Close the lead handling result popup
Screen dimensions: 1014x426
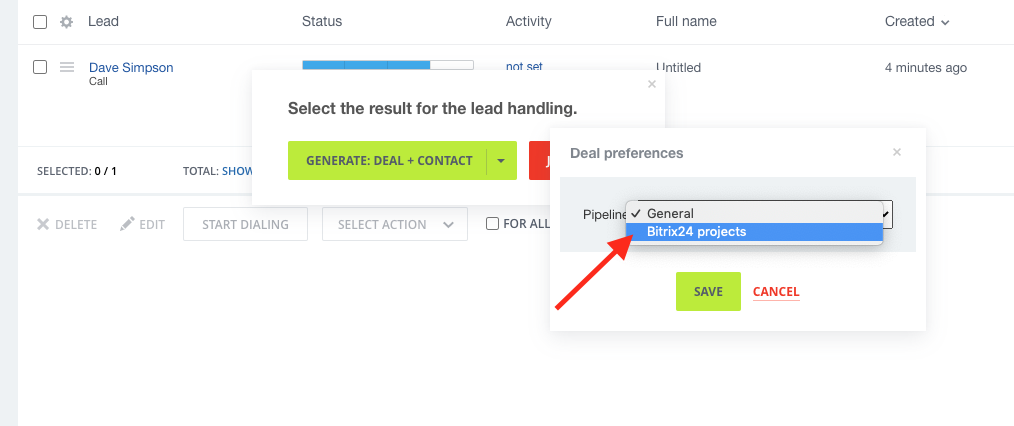click(651, 84)
